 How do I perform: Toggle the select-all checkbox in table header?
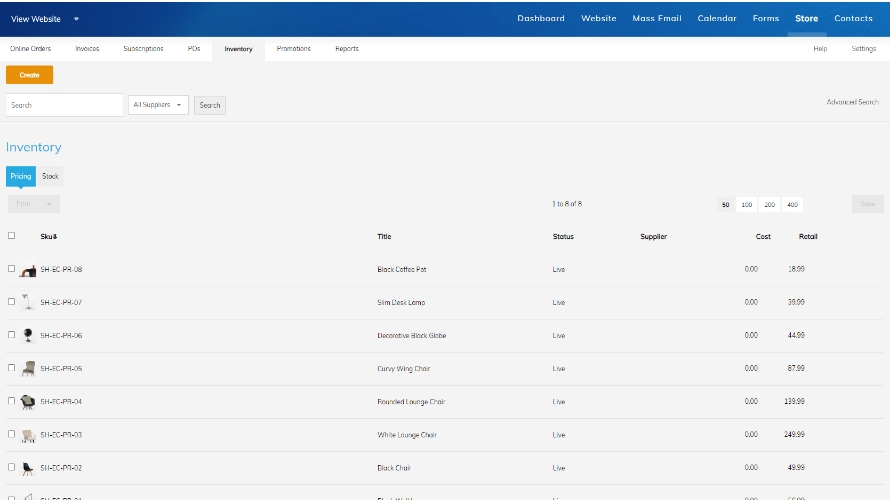coord(12,236)
